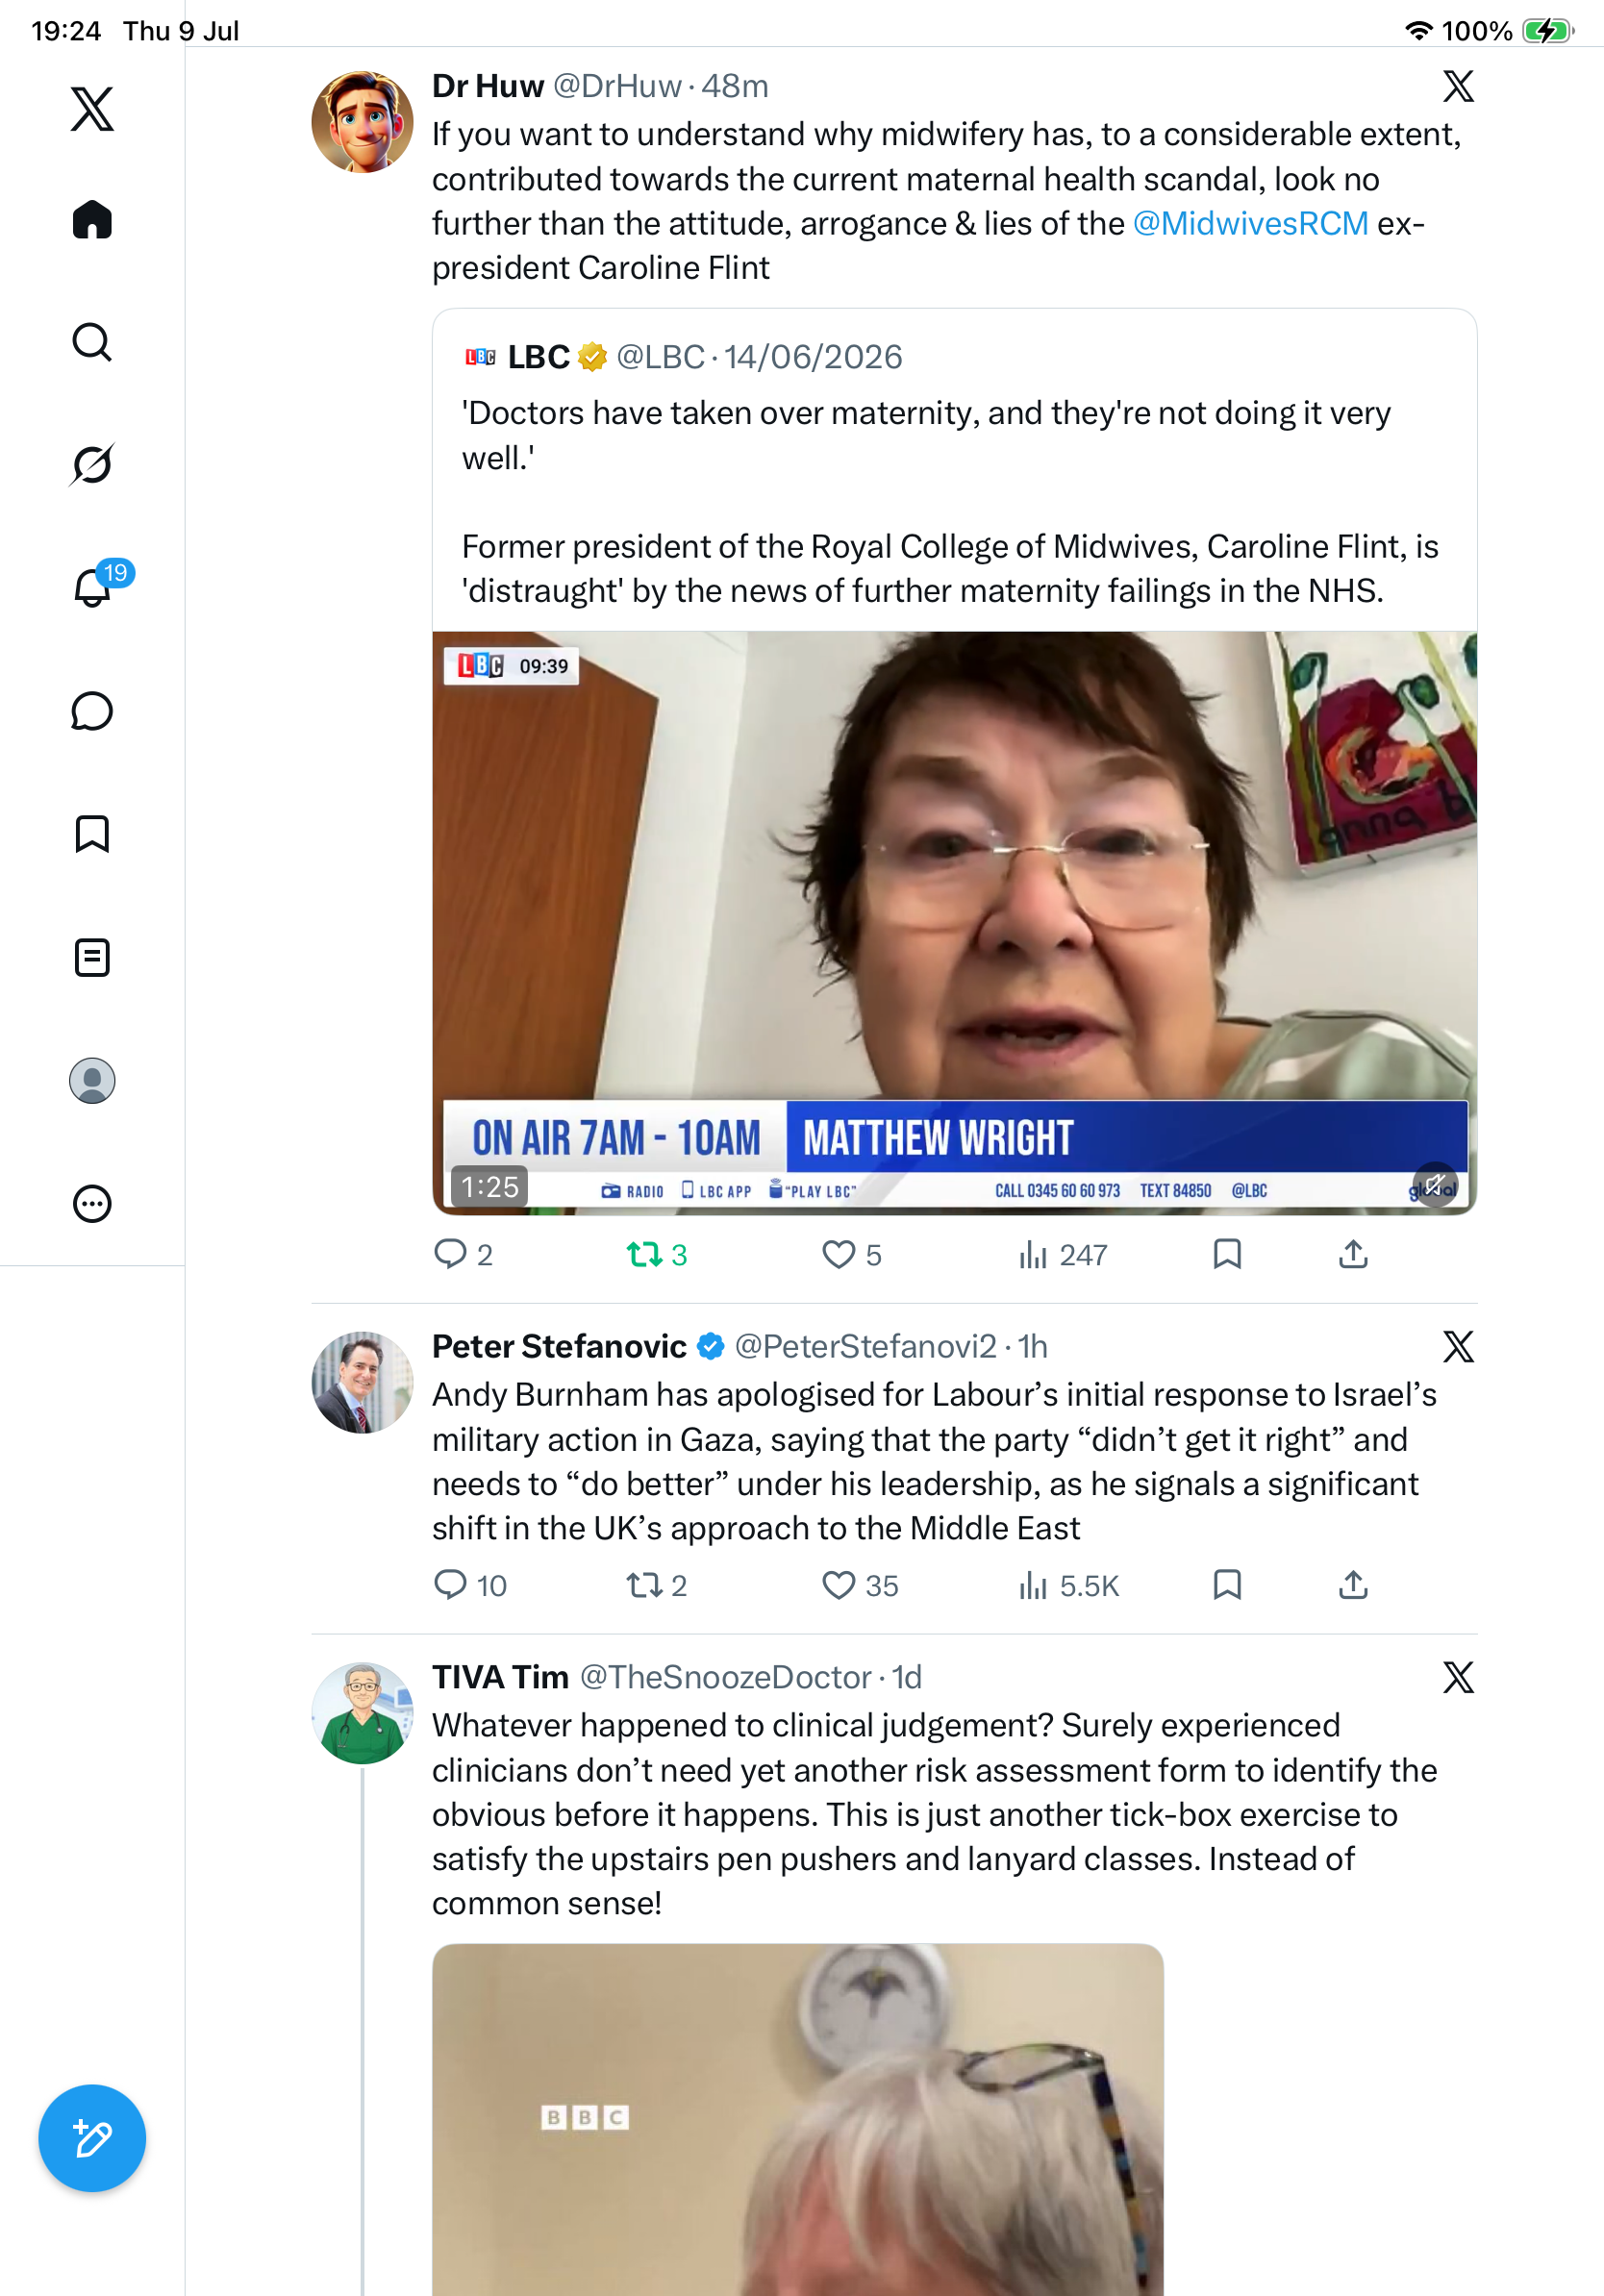Image resolution: width=1604 pixels, height=2296 pixels.
Task: Open Bookmarks in the sidebar
Action: pyautogui.click(x=92, y=834)
